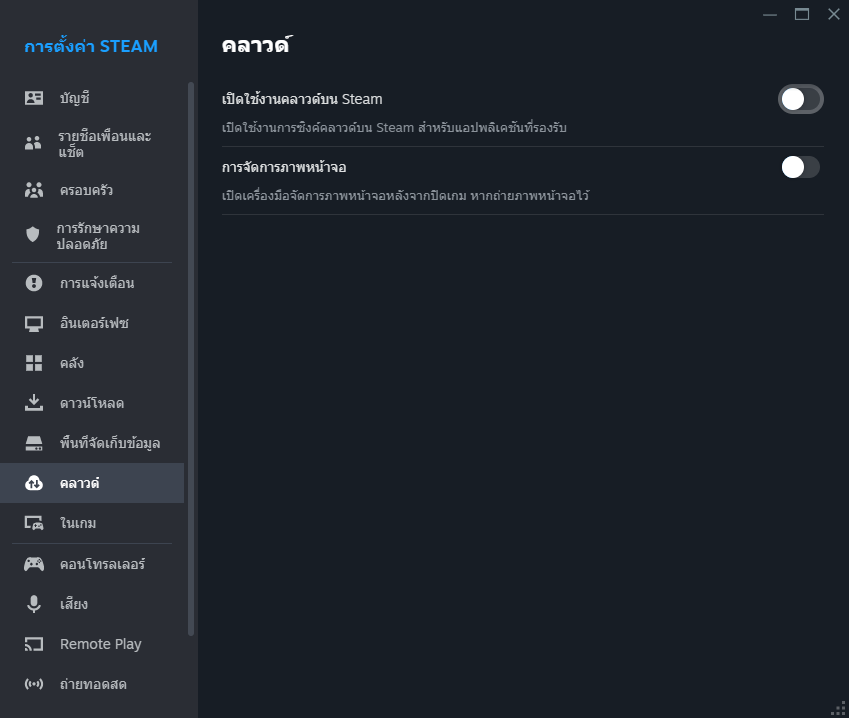Screen dimensions: 849x718
Task: Click the Security shield icon
Action: click(x=34, y=235)
